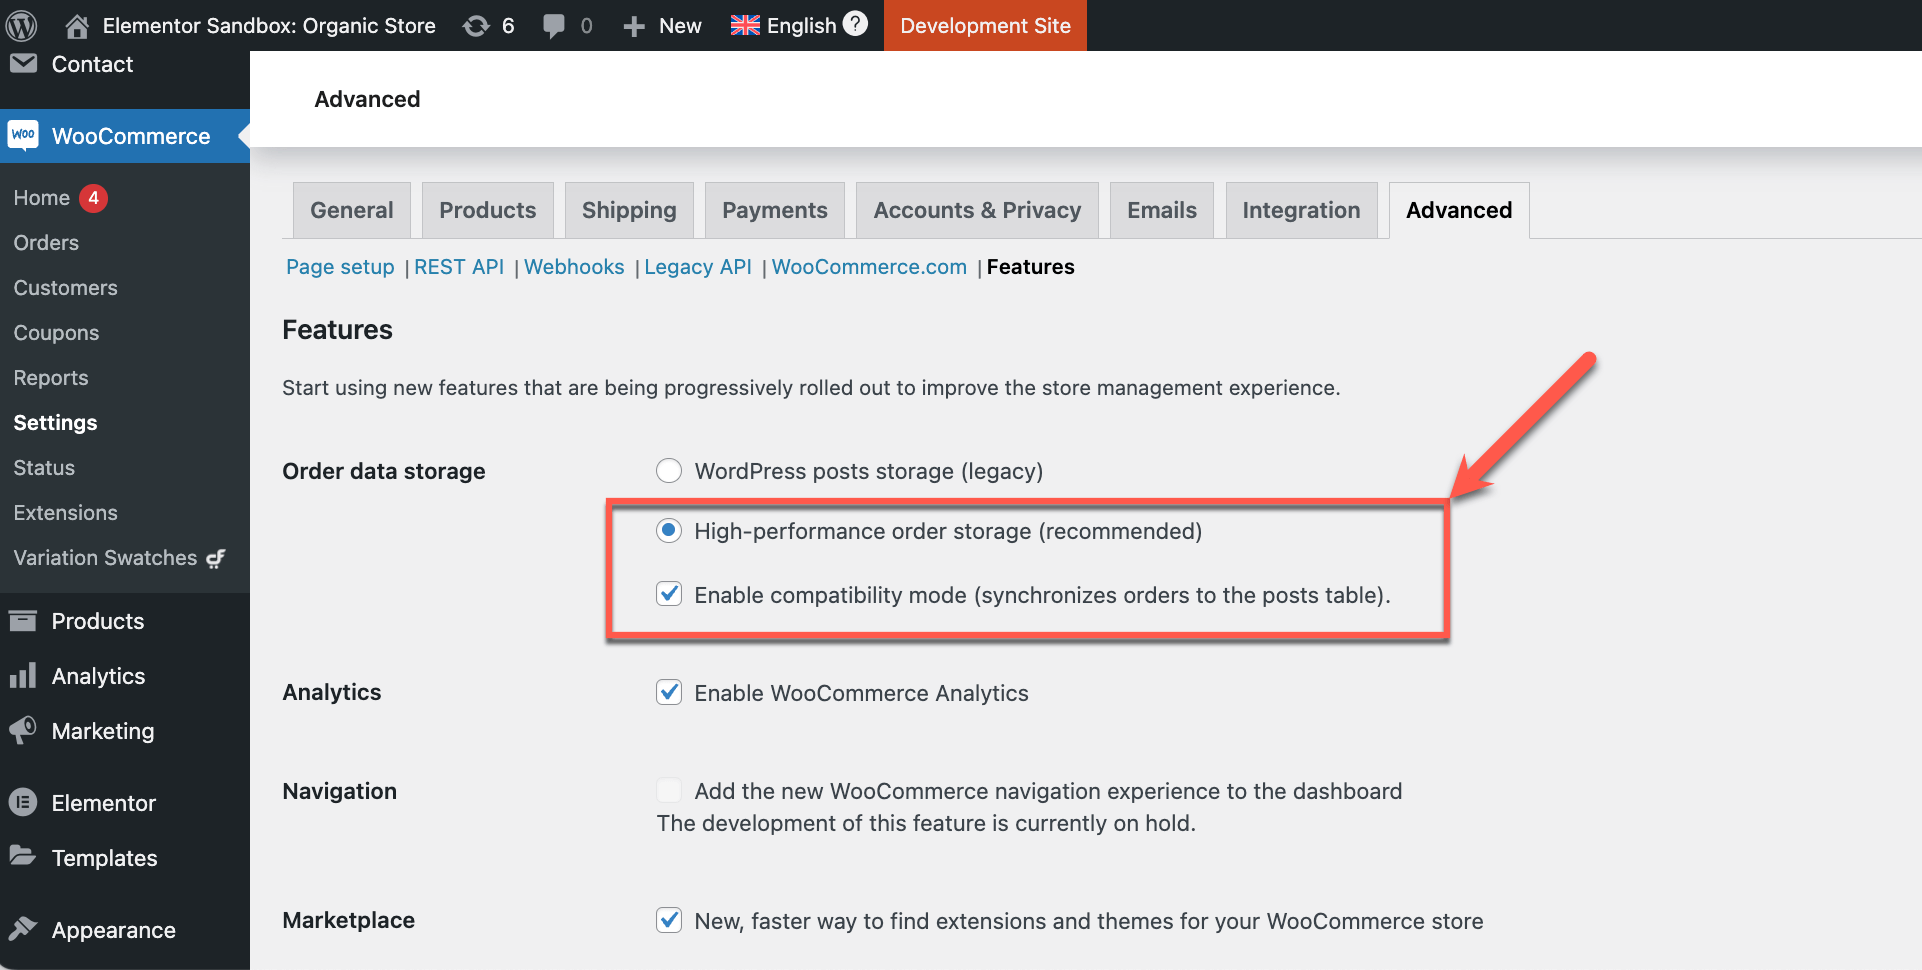This screenshot has width=1922, height=970.
Task: Click the Appearance paintbrush icon
Action: 23,929
